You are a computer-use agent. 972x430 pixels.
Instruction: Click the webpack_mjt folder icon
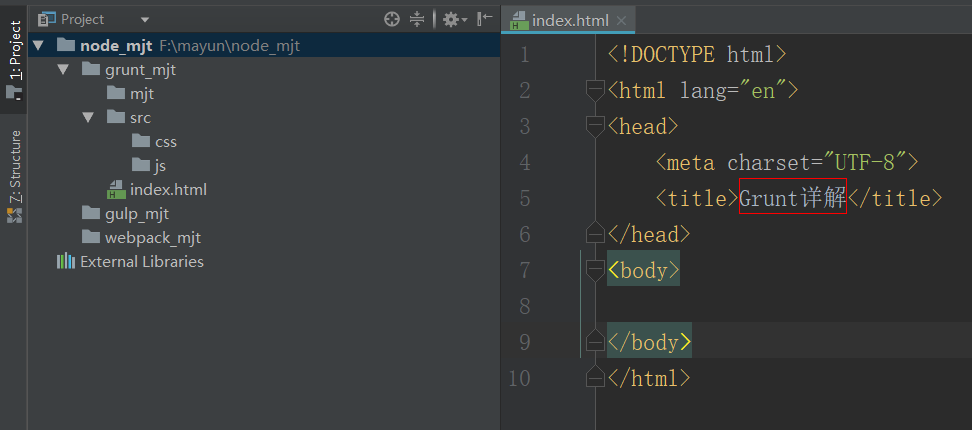[91, 238]
